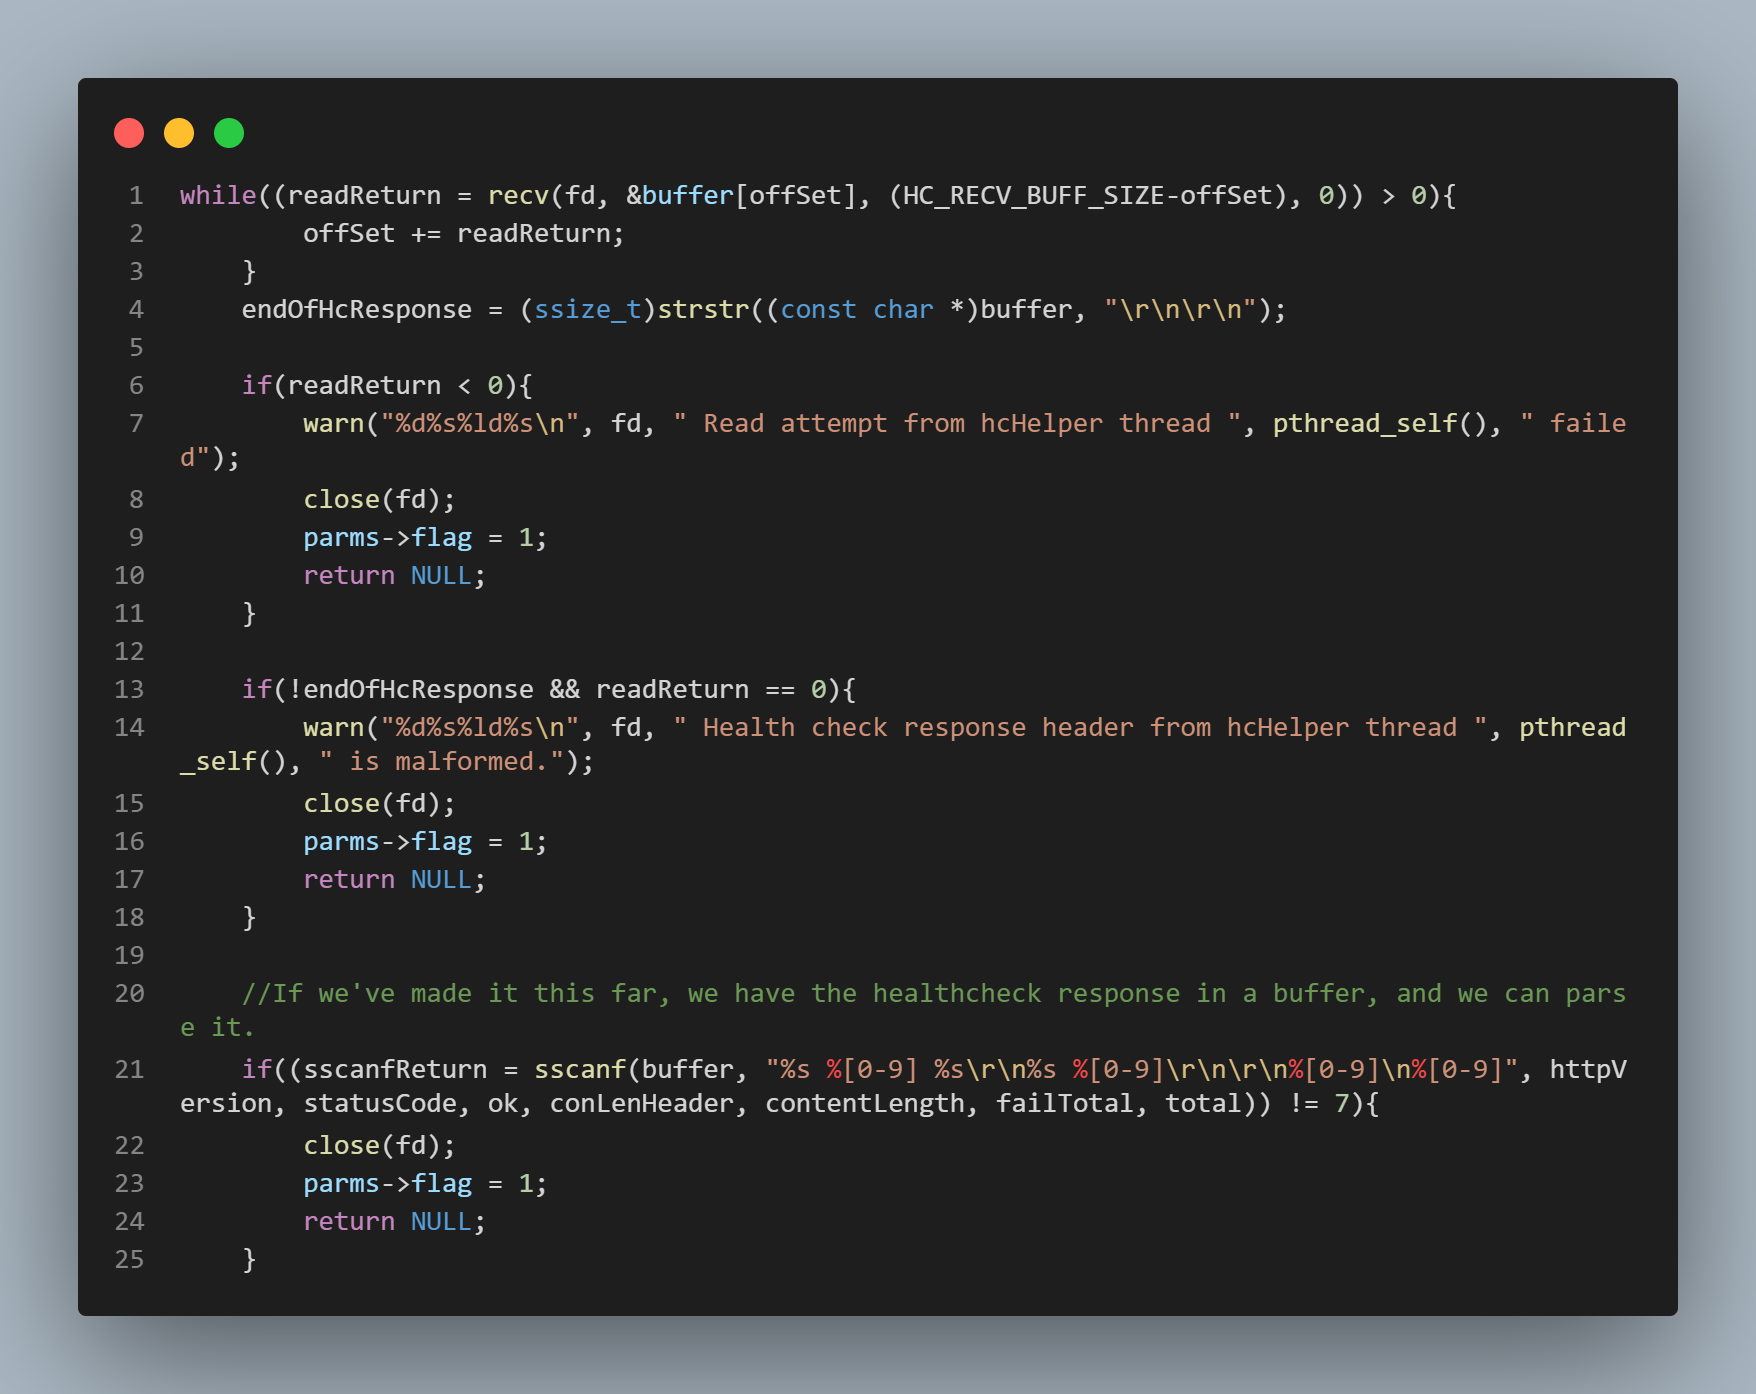This screenshot has height=1394, width=1756.
Task: Click '!endOfHcResponse' on line 13
Action: pyautogui.click(x=411, y=689)
